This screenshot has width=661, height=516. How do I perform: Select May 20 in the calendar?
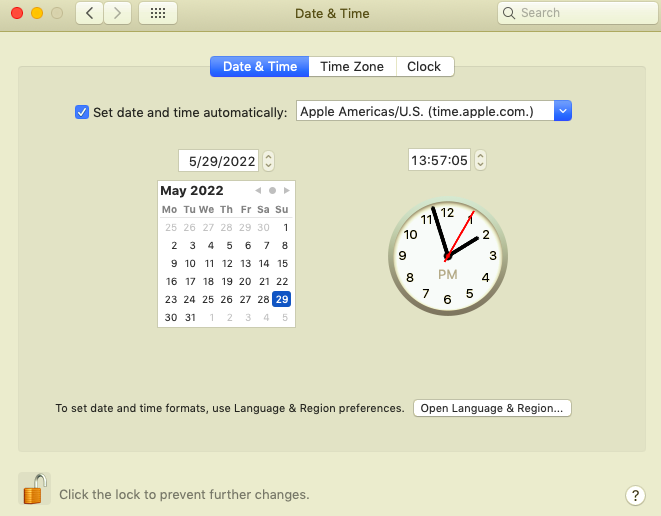click(x=245, y=282)
